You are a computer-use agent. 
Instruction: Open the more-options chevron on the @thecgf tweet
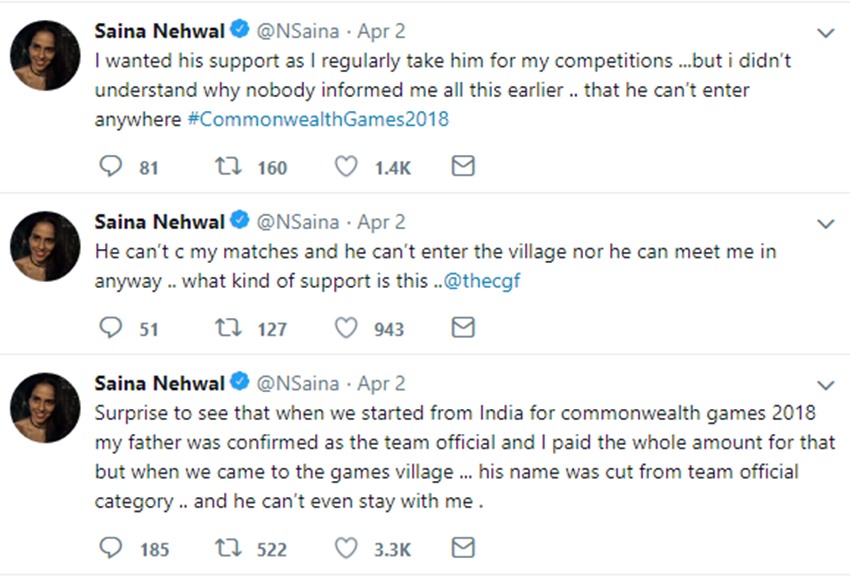tap(825, 223)
